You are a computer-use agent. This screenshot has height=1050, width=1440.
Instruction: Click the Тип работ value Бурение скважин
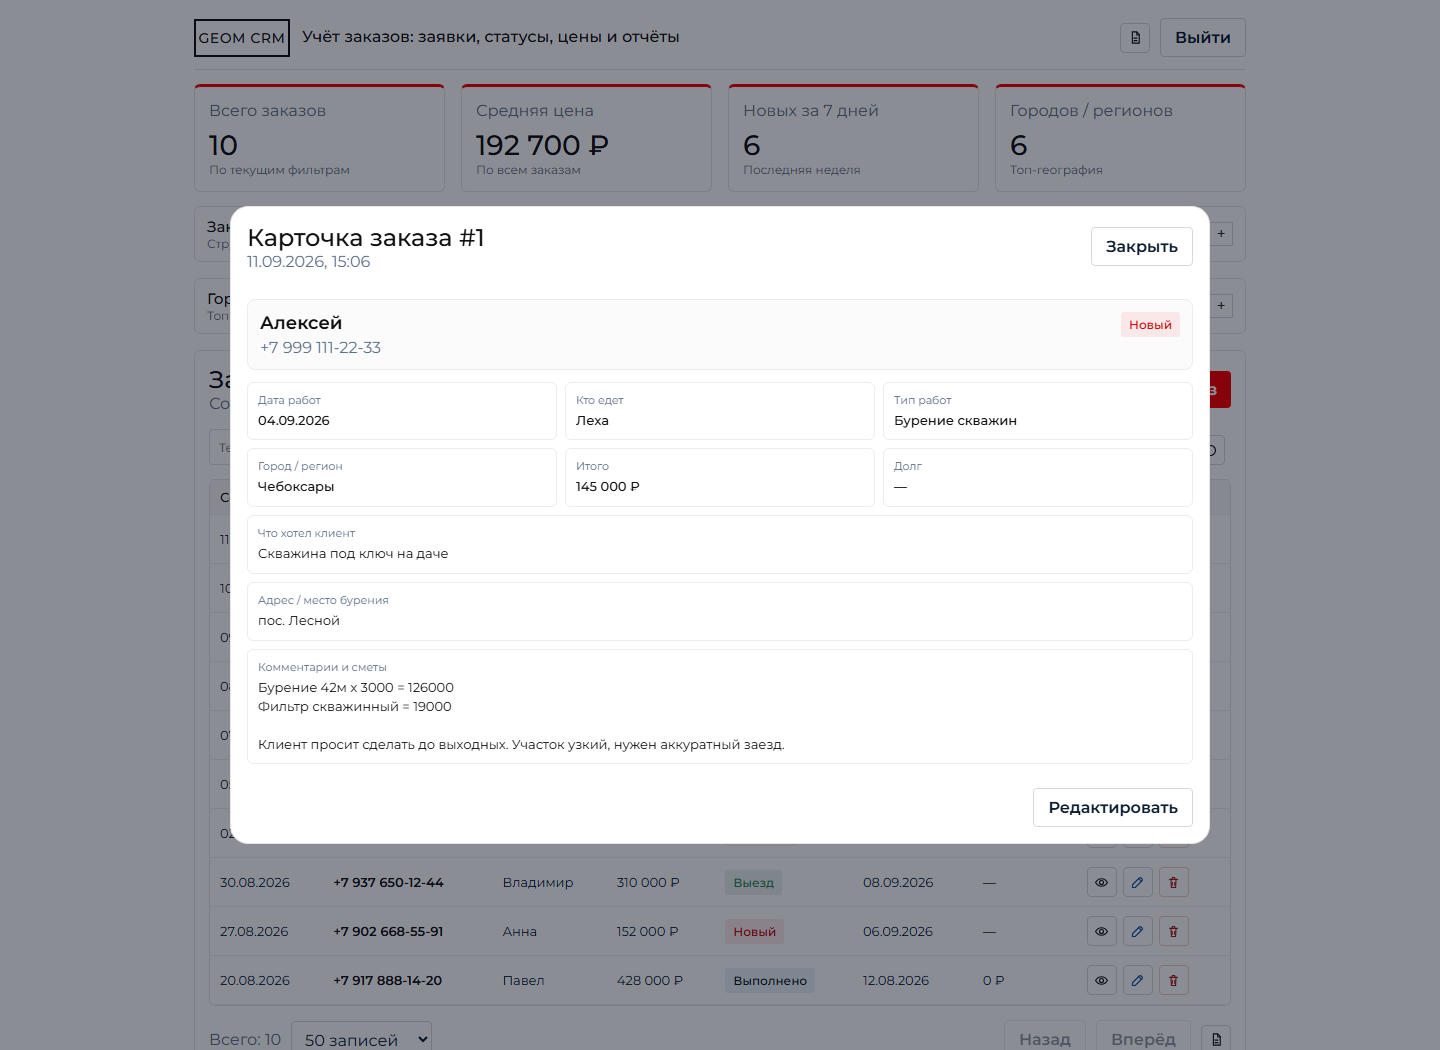[955, 421]
